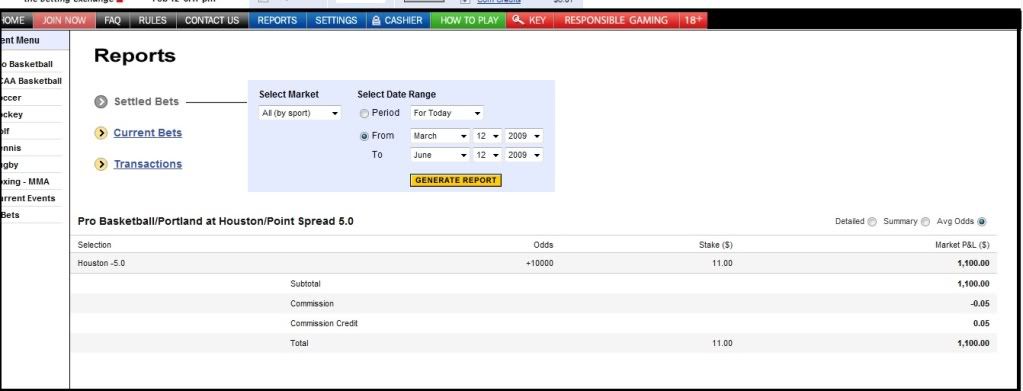Select Hockey in the event menu
The height and width of the screenshot is (391, 1023).
(12, 115)
